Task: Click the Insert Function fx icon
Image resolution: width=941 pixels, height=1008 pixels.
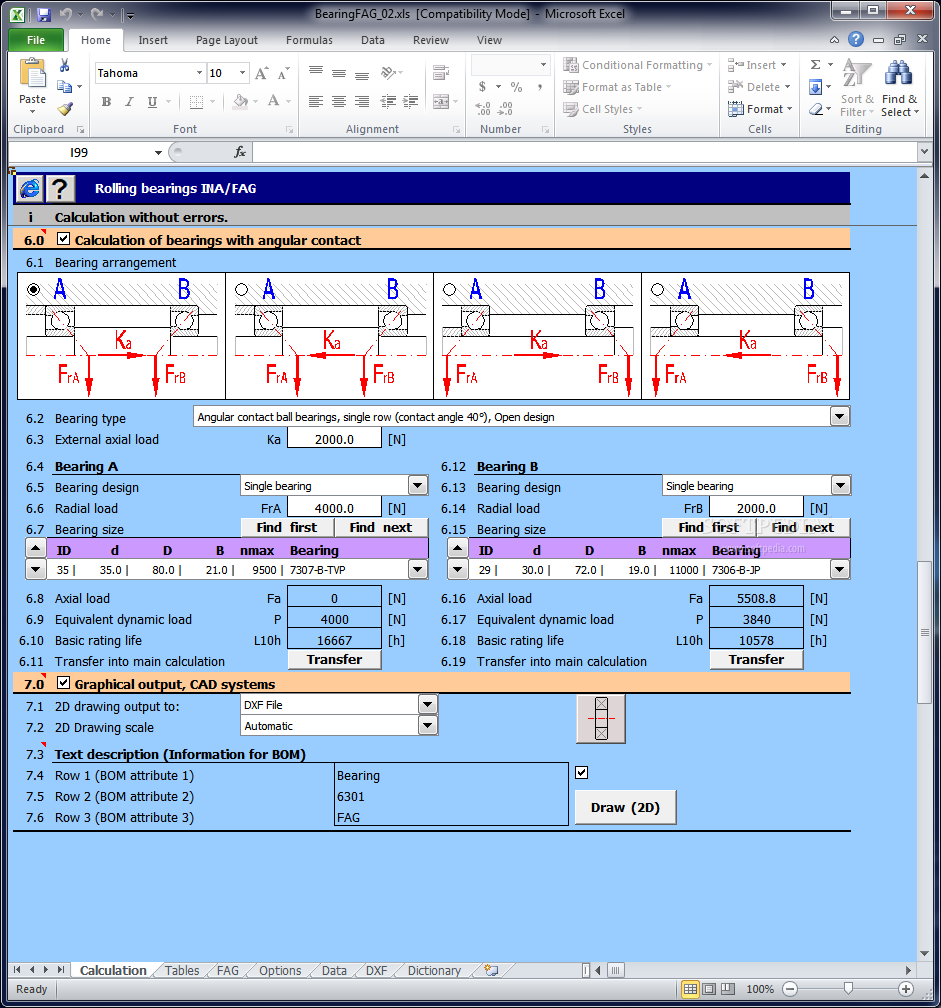Action: [240, 152]
